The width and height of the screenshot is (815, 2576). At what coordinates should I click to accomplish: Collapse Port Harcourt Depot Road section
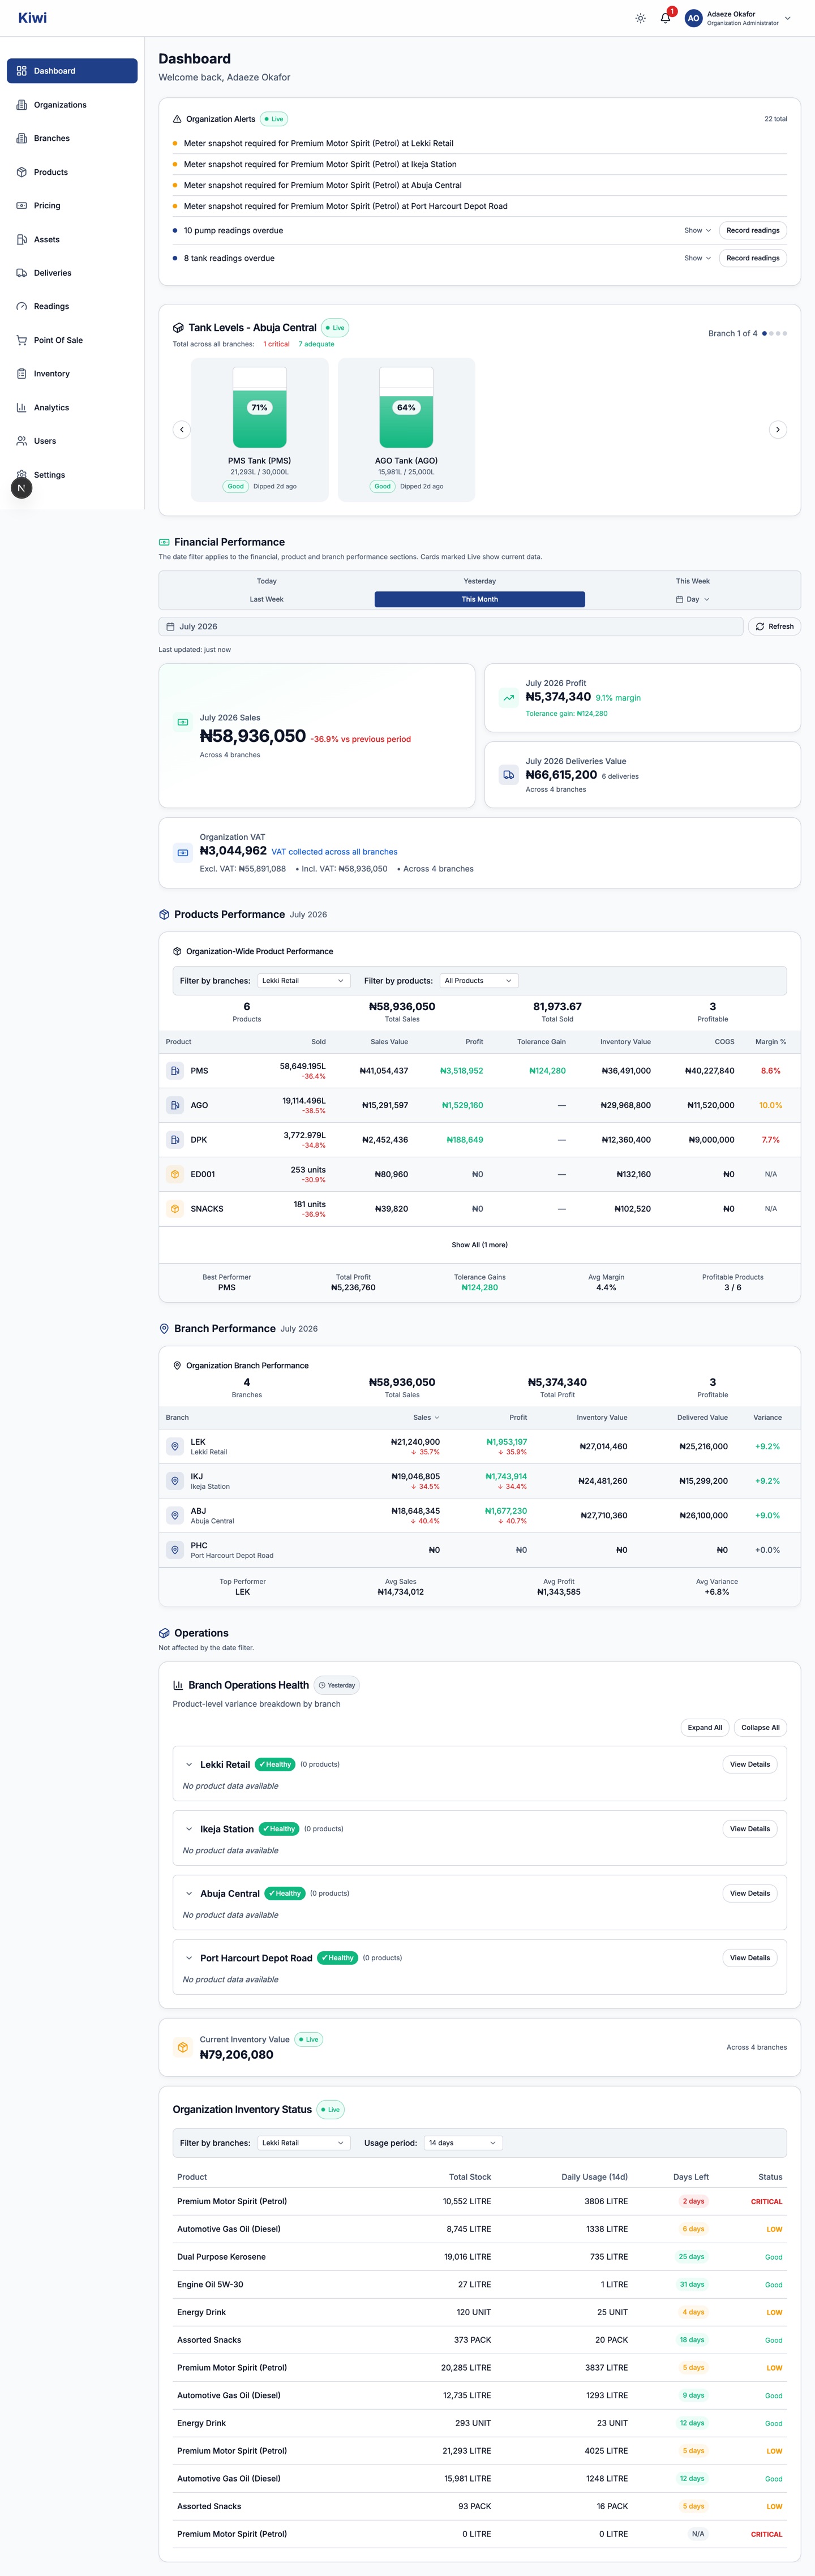click(x=189, y=1958)
